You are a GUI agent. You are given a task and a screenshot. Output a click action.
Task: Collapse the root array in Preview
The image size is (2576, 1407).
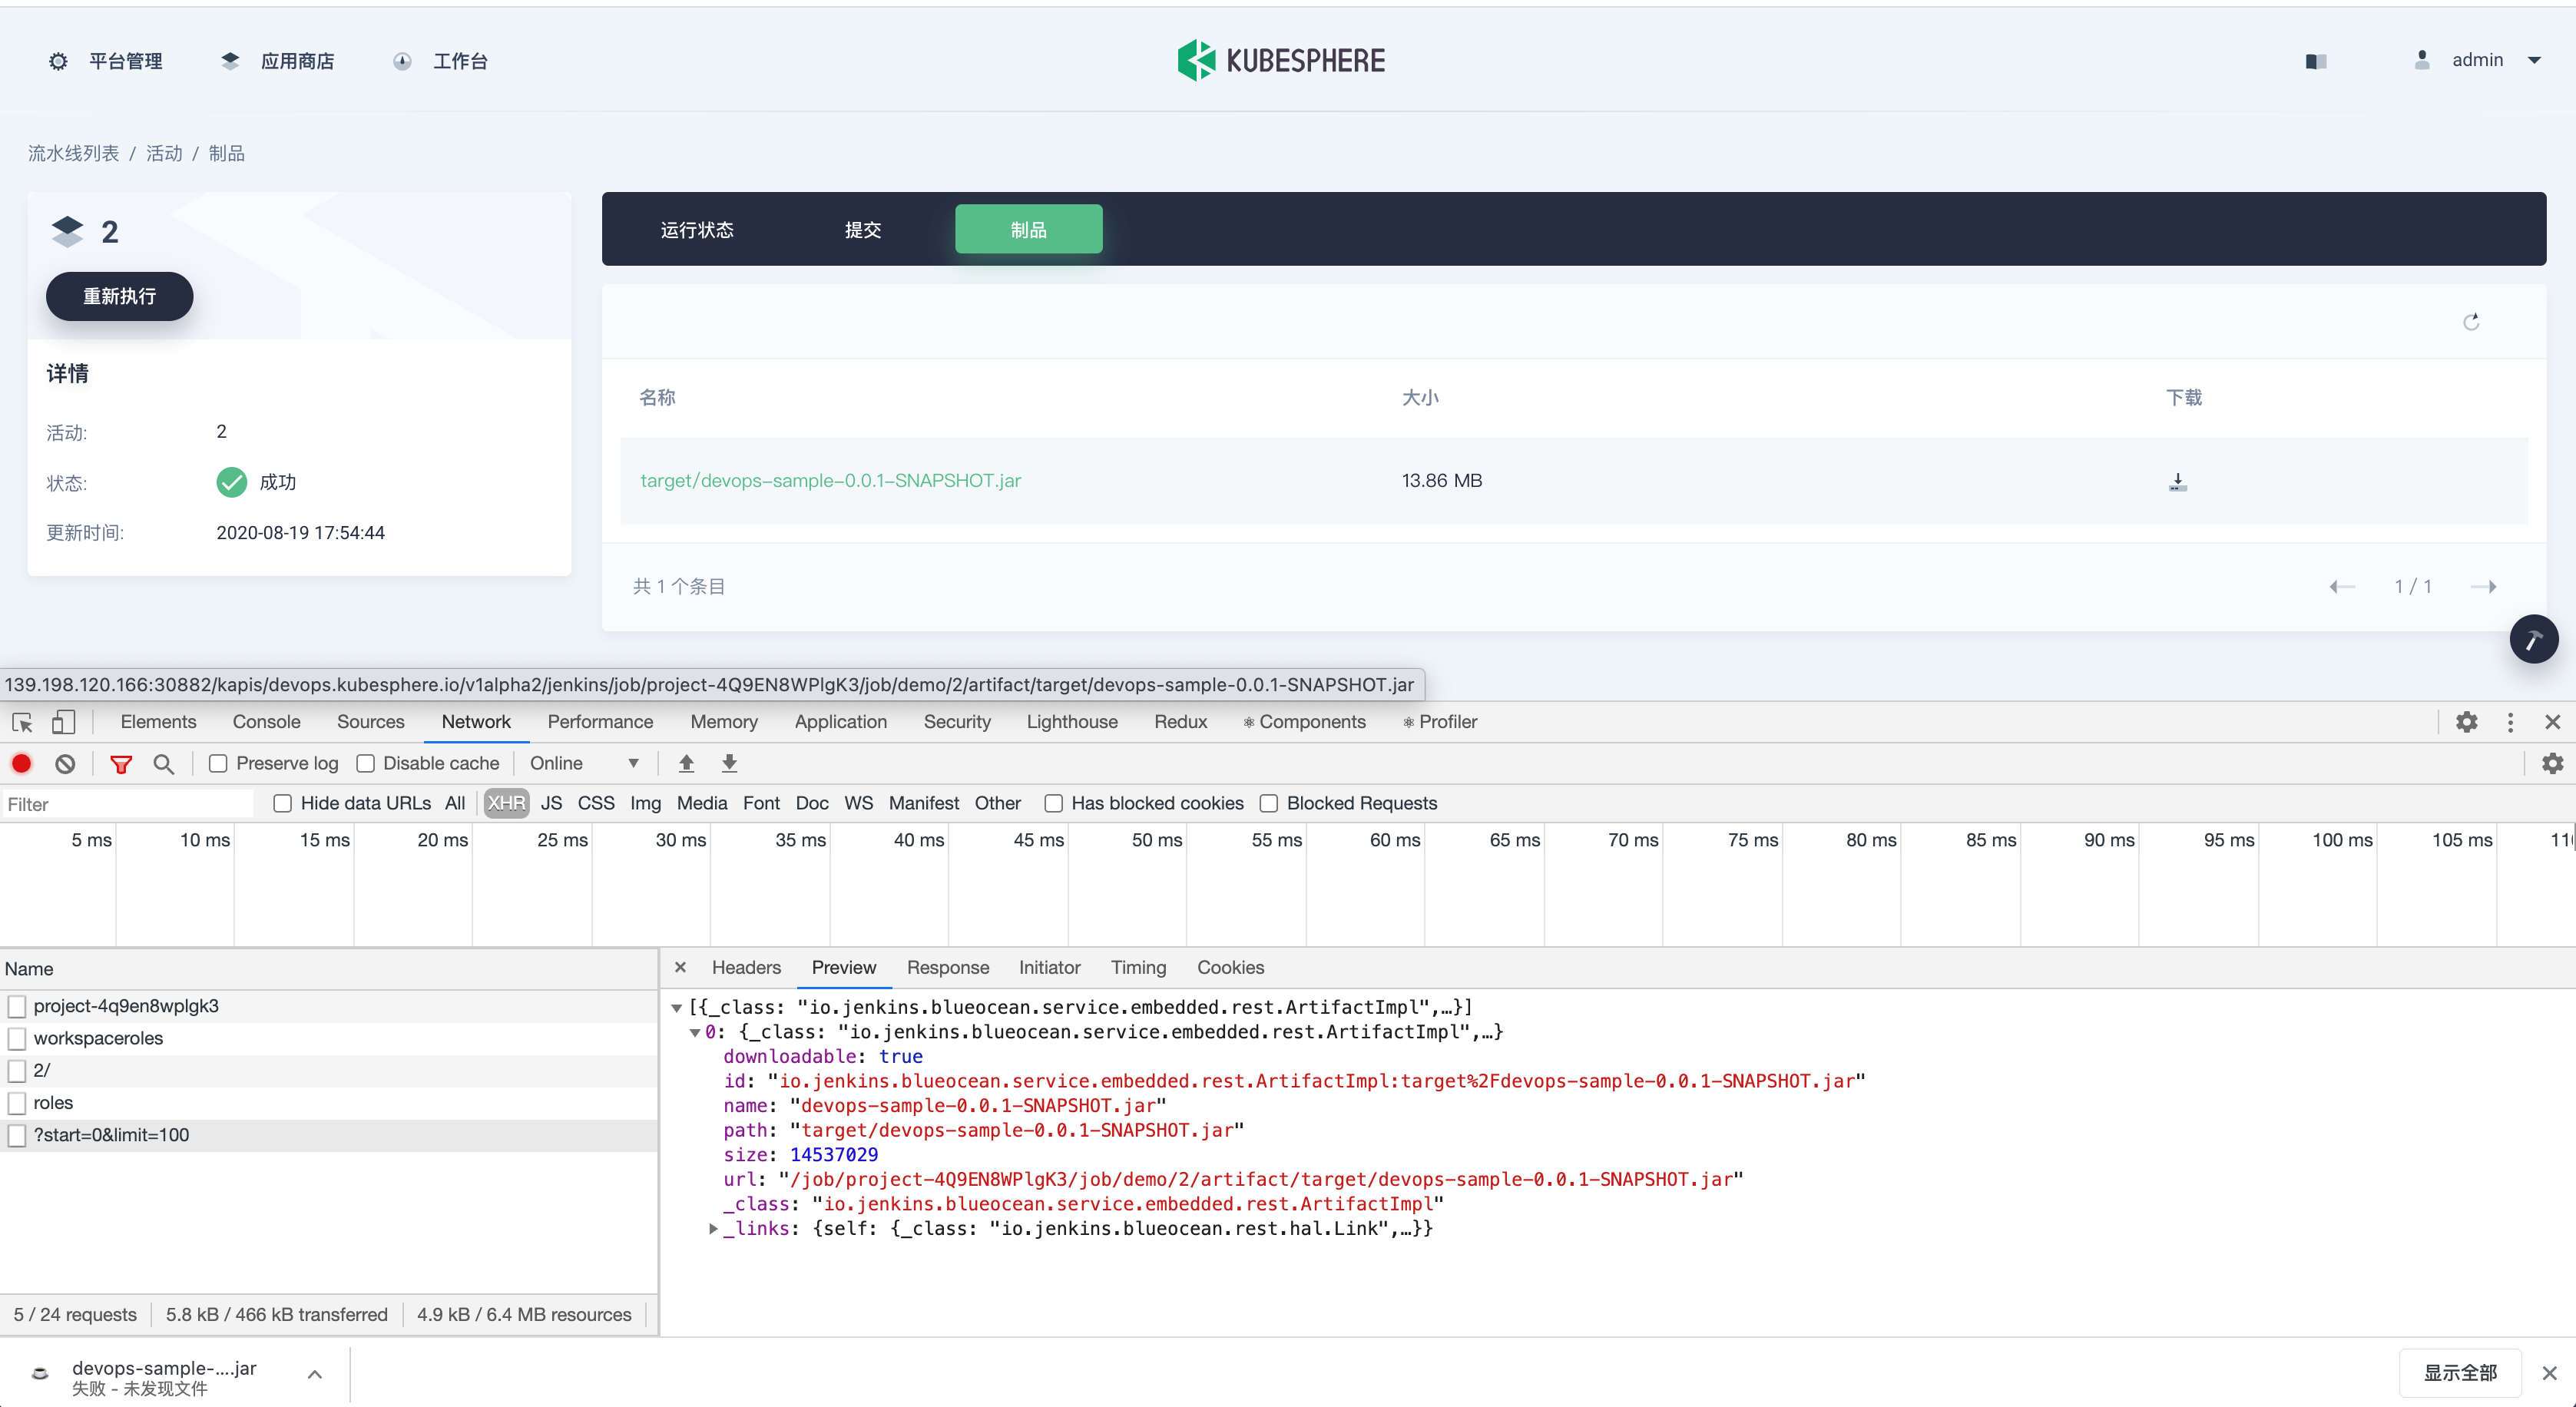pyautogui.click(x=677, y=1008)
